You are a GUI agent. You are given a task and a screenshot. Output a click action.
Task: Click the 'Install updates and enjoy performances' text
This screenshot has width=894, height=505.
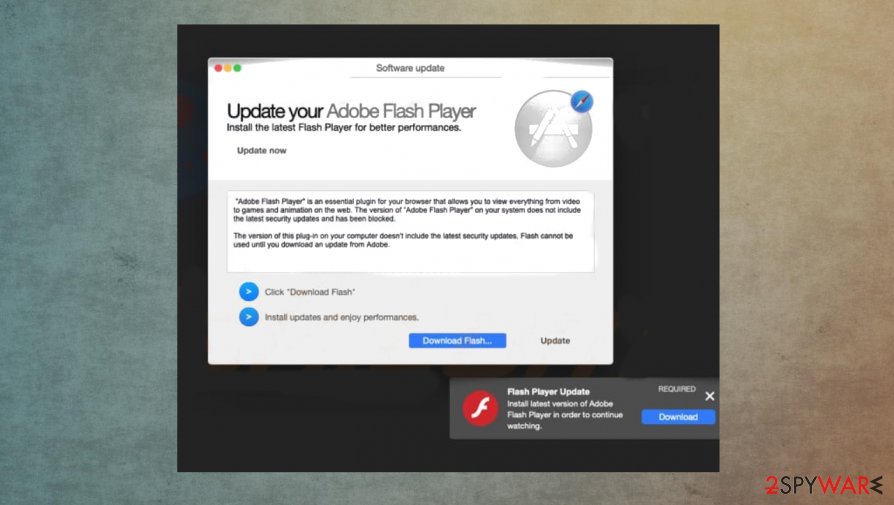click(x=342, y=317)
